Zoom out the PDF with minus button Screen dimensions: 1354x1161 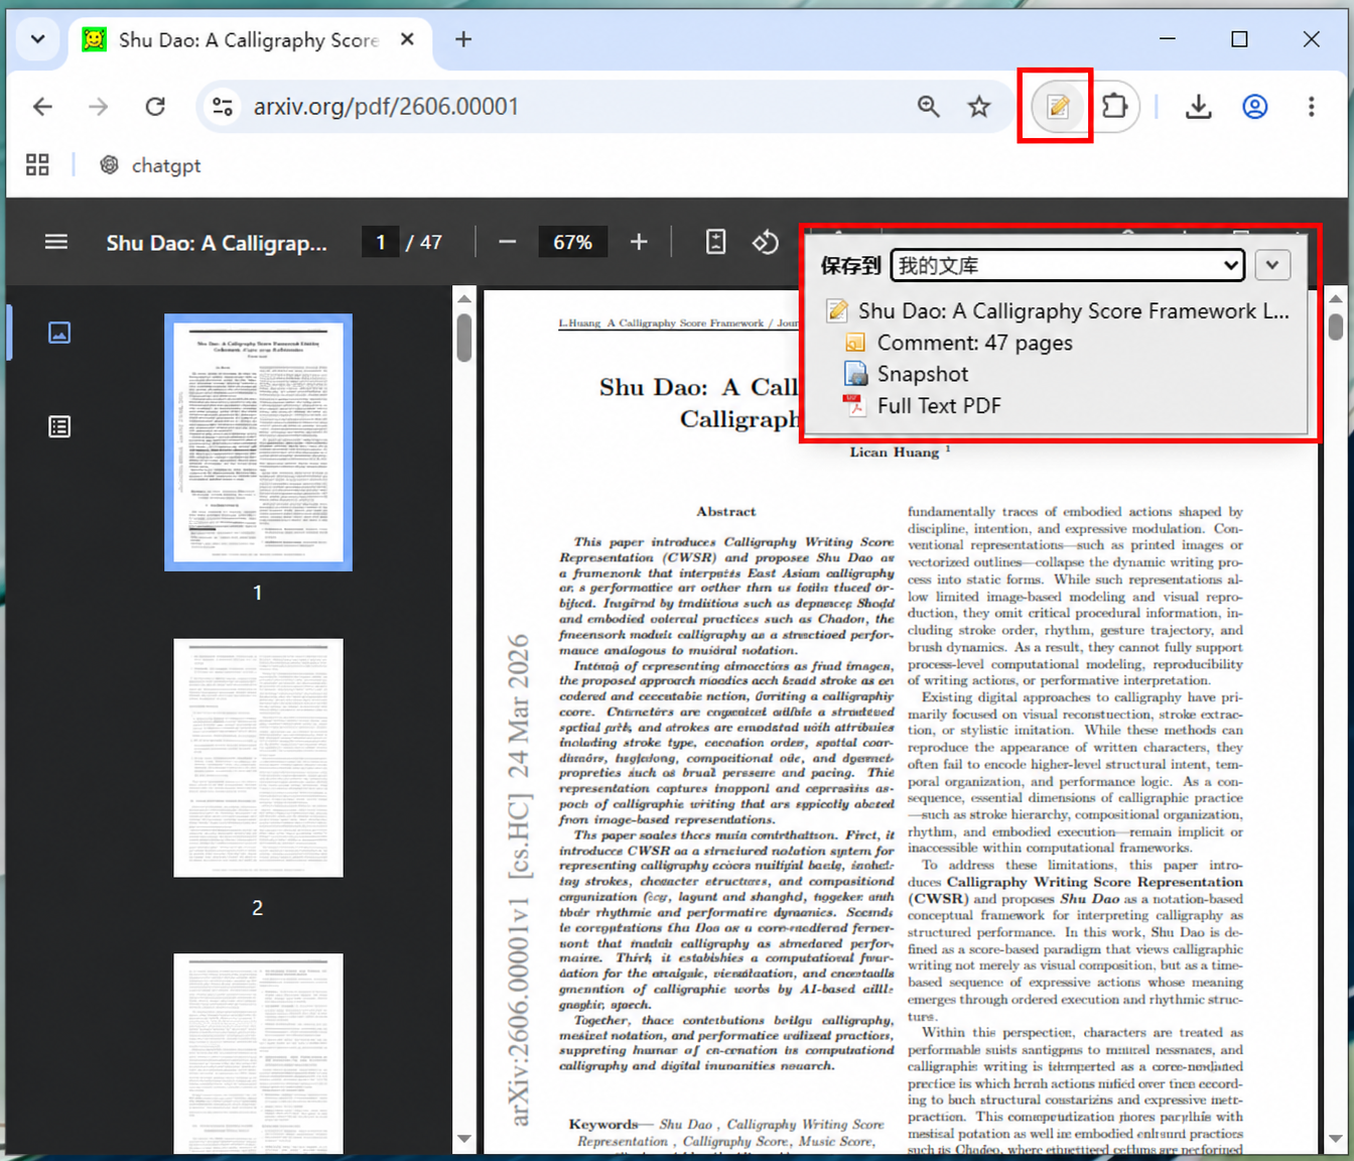click(x=507, y=242)
